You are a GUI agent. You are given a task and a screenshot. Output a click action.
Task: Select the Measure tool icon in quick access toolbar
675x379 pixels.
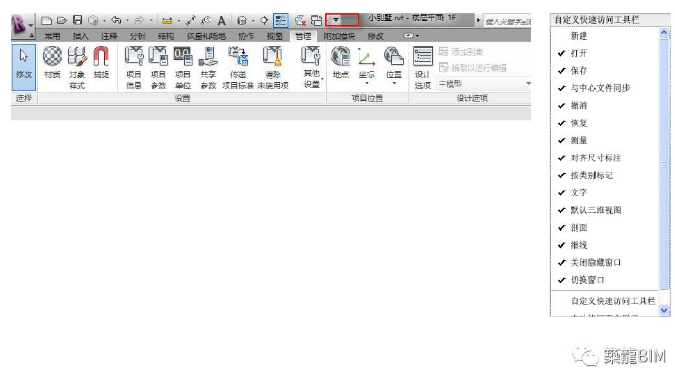(167, 21)
